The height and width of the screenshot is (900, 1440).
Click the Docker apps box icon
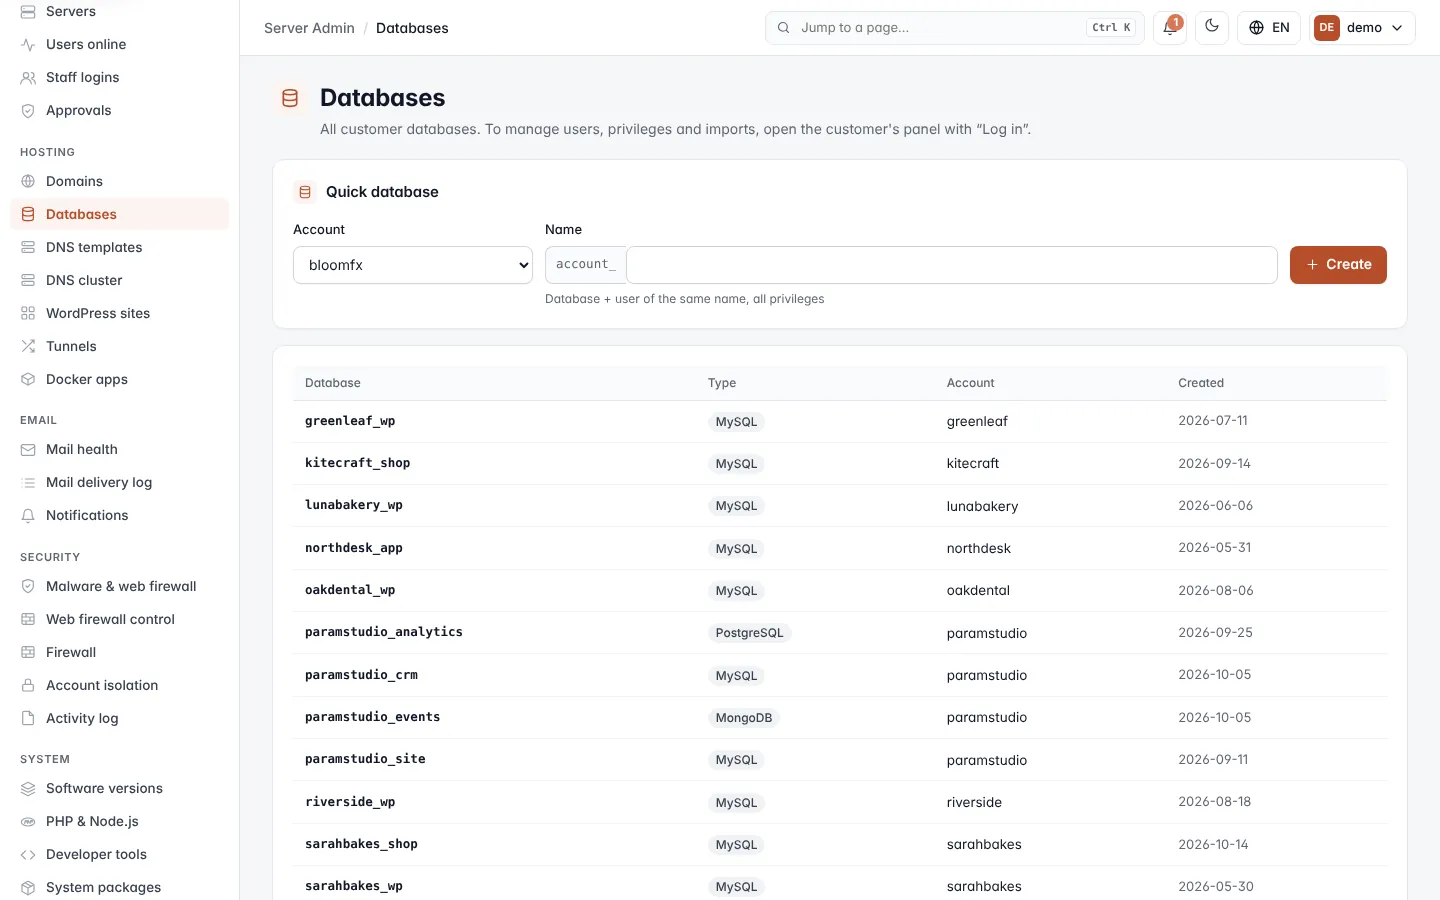28,380
